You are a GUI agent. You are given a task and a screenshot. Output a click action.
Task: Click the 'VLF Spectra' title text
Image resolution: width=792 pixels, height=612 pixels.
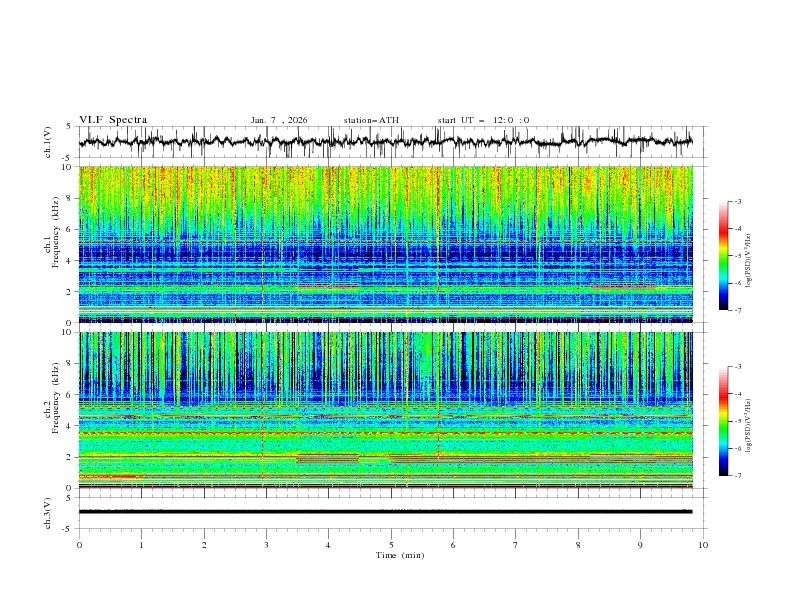tap(113, 120)
